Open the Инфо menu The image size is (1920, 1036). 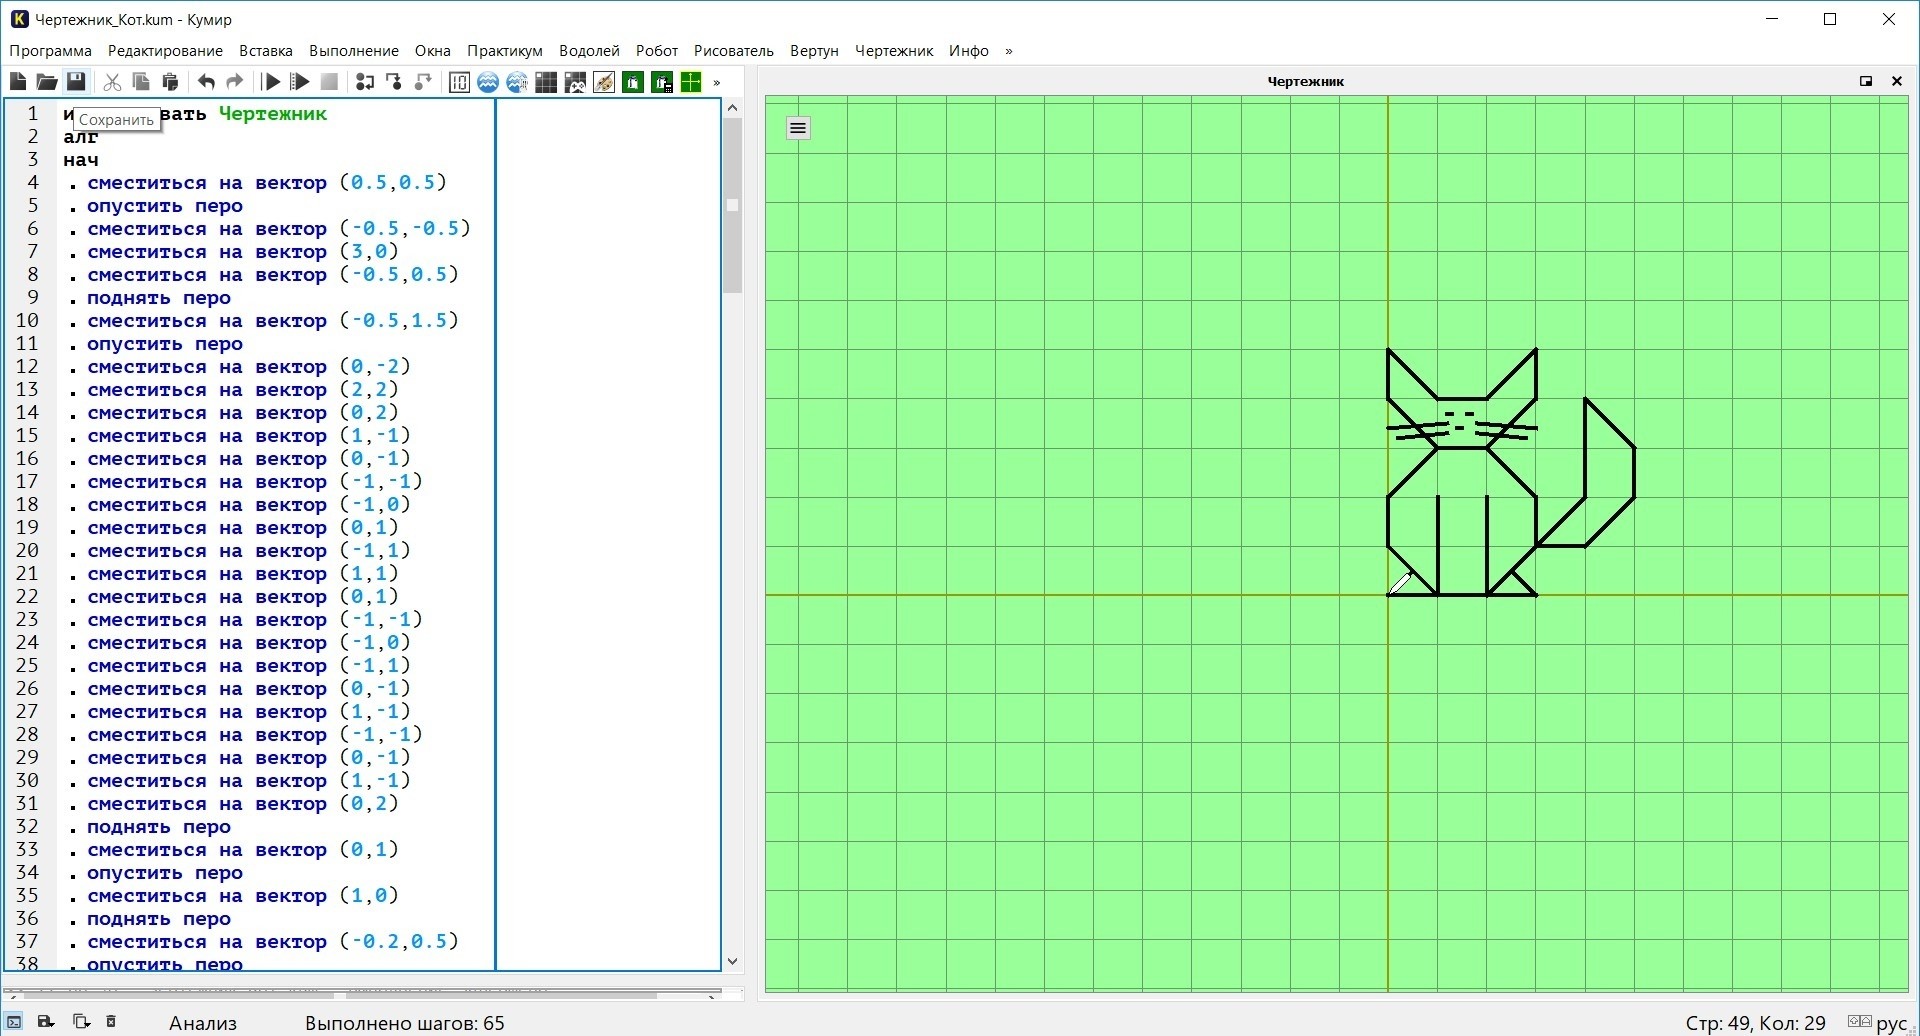(x=969, y=51)
